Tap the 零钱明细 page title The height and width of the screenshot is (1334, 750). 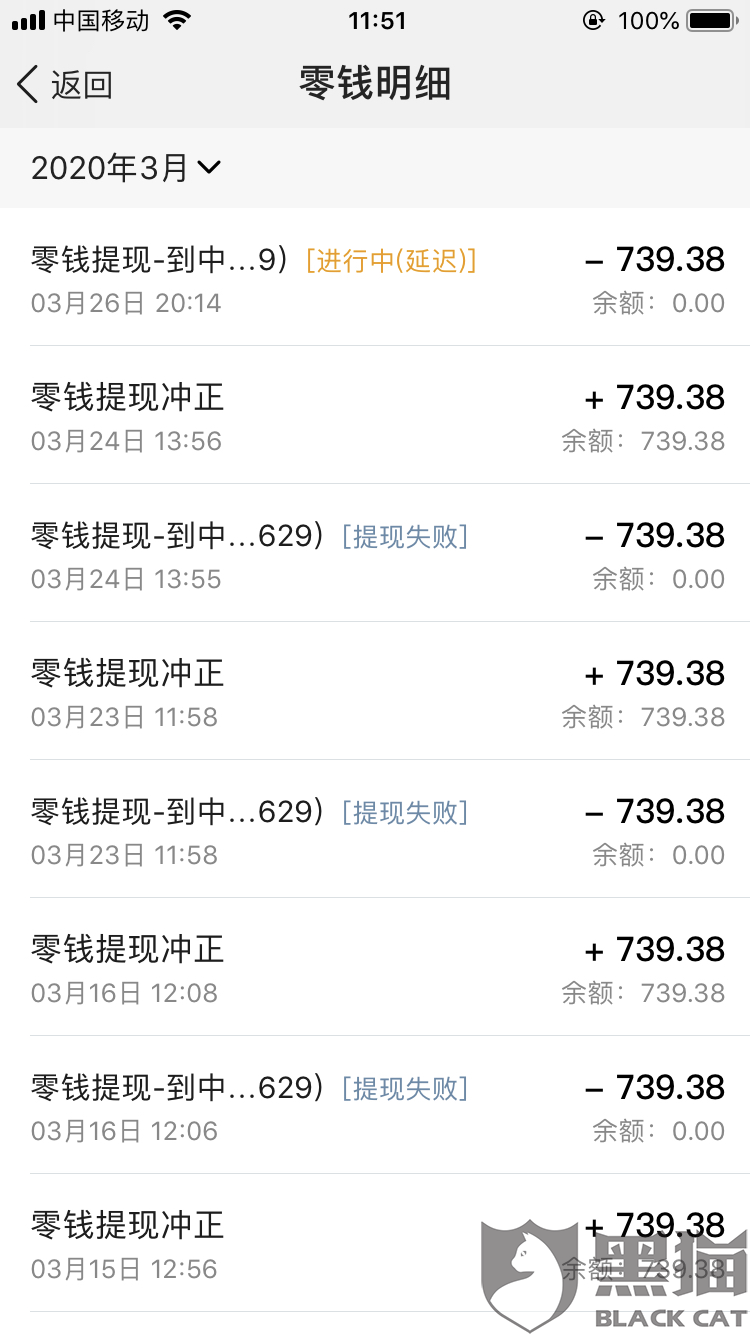coord(375,84)
